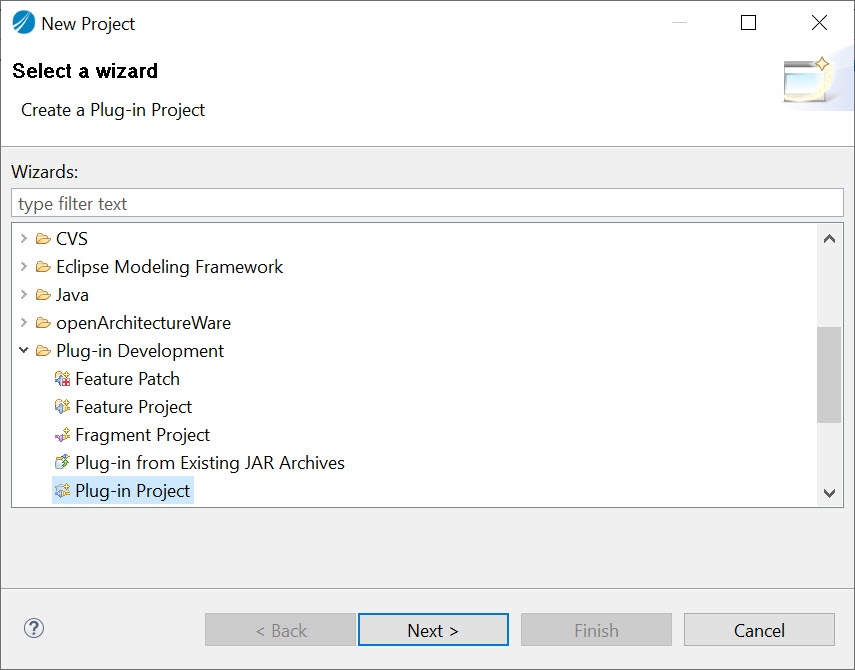This screenshot has height=670, width=855.
Task: Expand the CVS category
Action: (x=24, y=239)
